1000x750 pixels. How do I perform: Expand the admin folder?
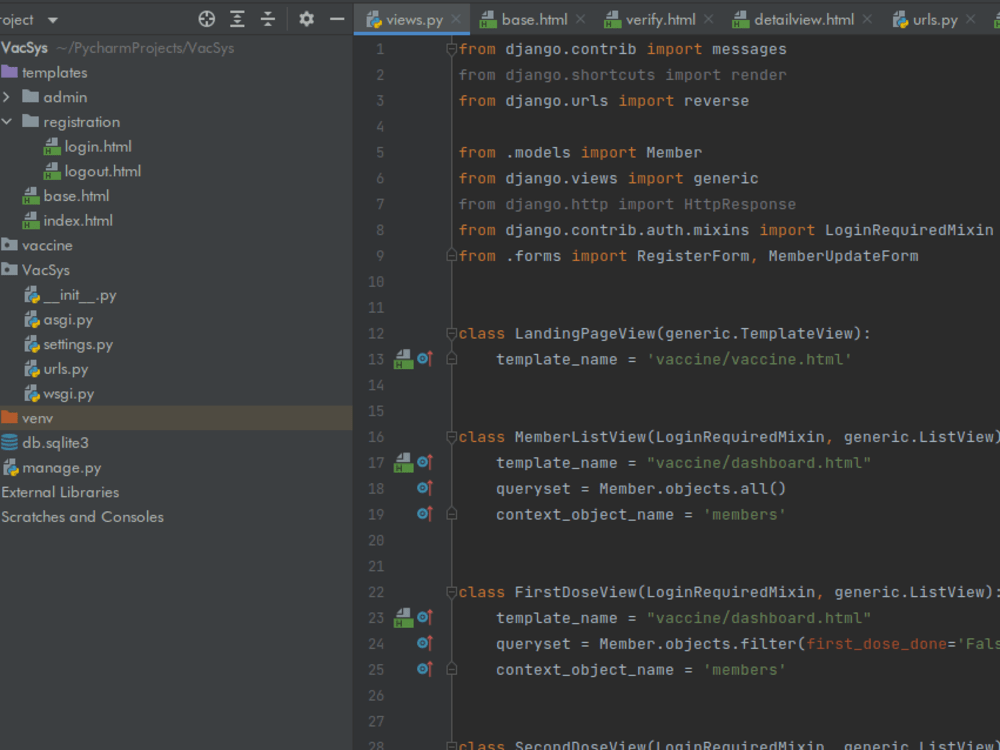(x=6, y=97)
